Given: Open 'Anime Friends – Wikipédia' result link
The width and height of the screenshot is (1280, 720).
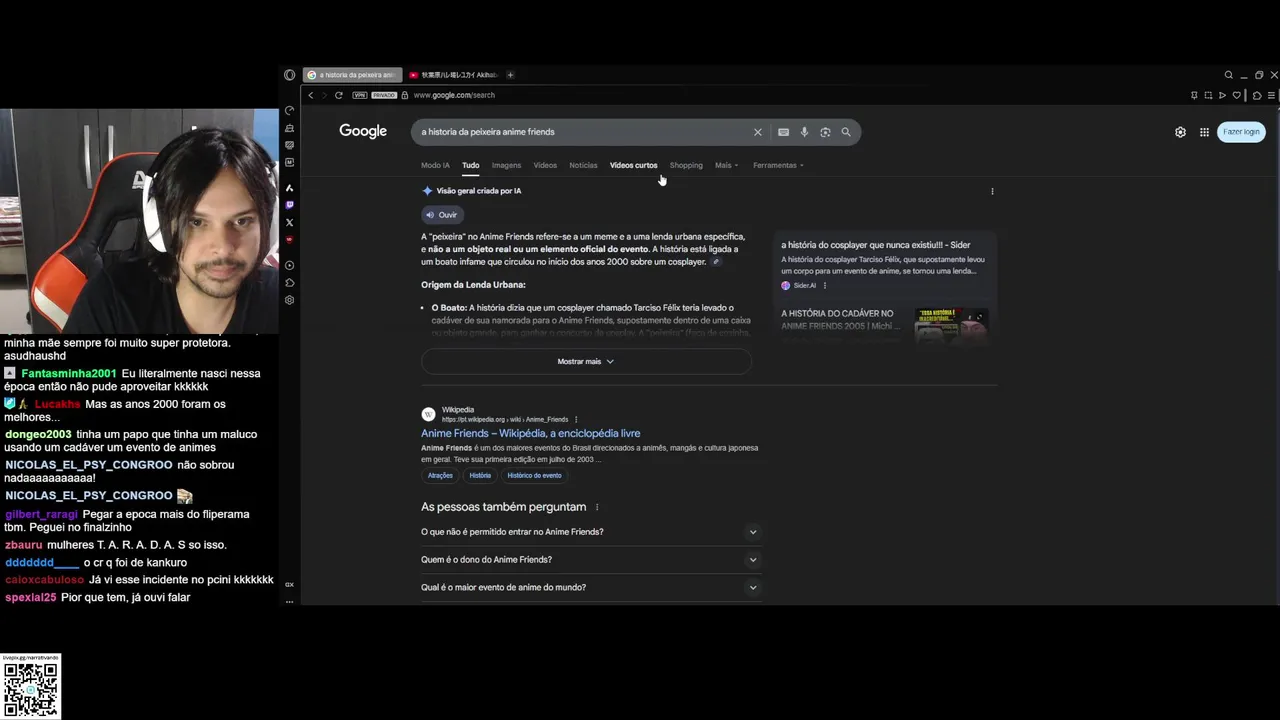Looking at the screenshot, I should pyautogui.click(x=530, y=433).
